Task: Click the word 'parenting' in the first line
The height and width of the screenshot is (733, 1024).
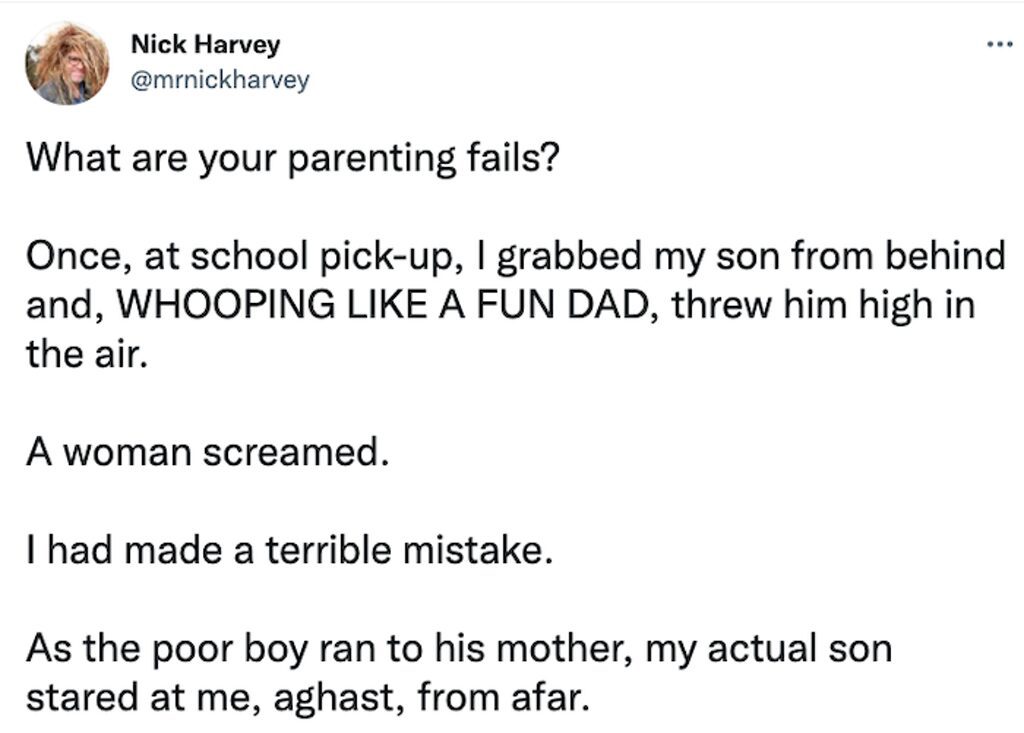Action: [x=372, y=159]
